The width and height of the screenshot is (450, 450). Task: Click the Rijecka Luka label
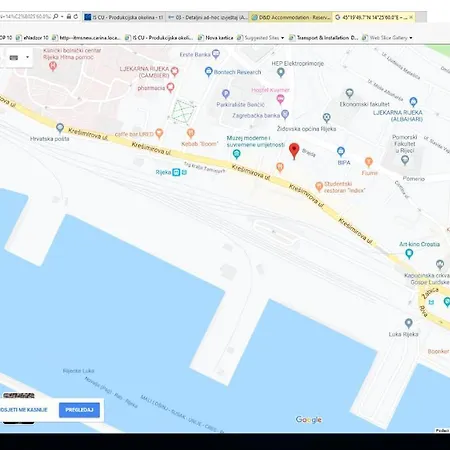pos(79,371)
